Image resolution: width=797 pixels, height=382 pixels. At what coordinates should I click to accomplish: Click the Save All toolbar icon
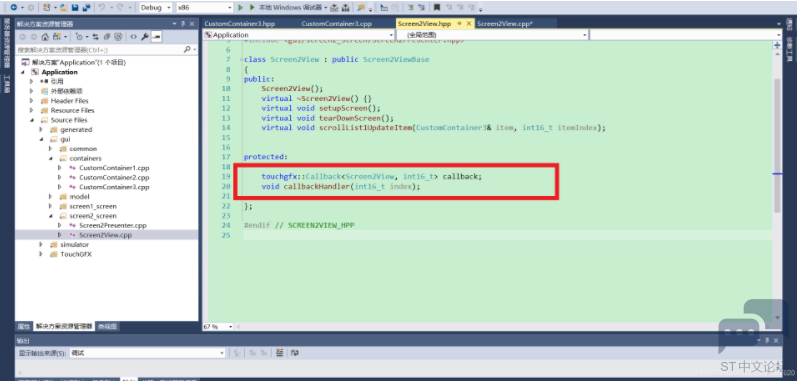(86, 8)
